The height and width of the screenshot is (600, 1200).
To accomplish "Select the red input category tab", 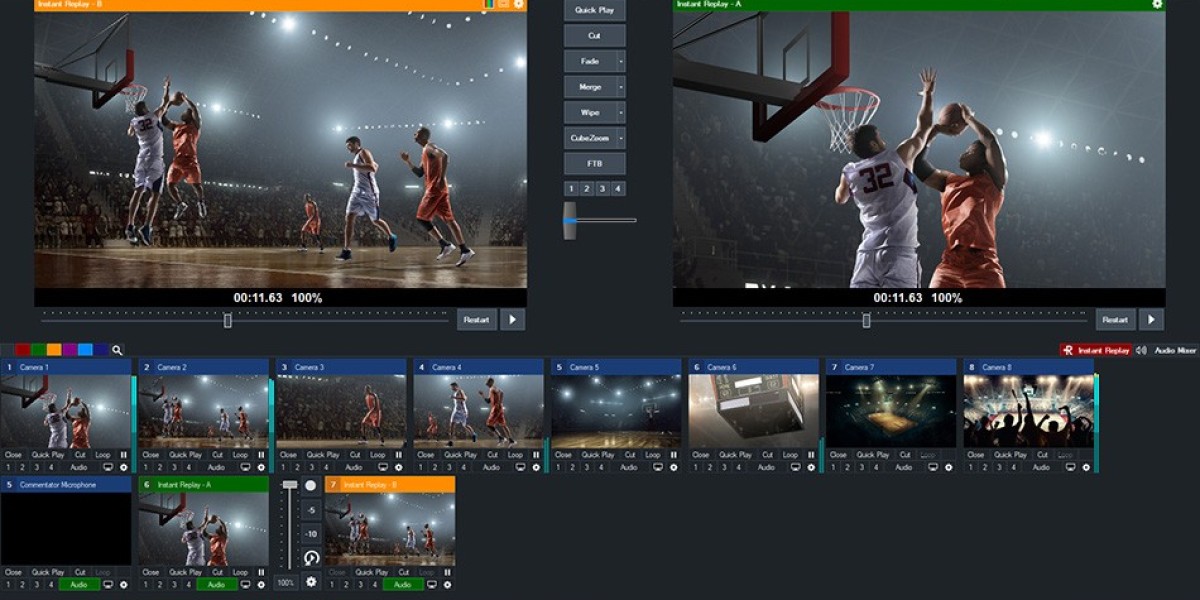I will pos(23,350).
